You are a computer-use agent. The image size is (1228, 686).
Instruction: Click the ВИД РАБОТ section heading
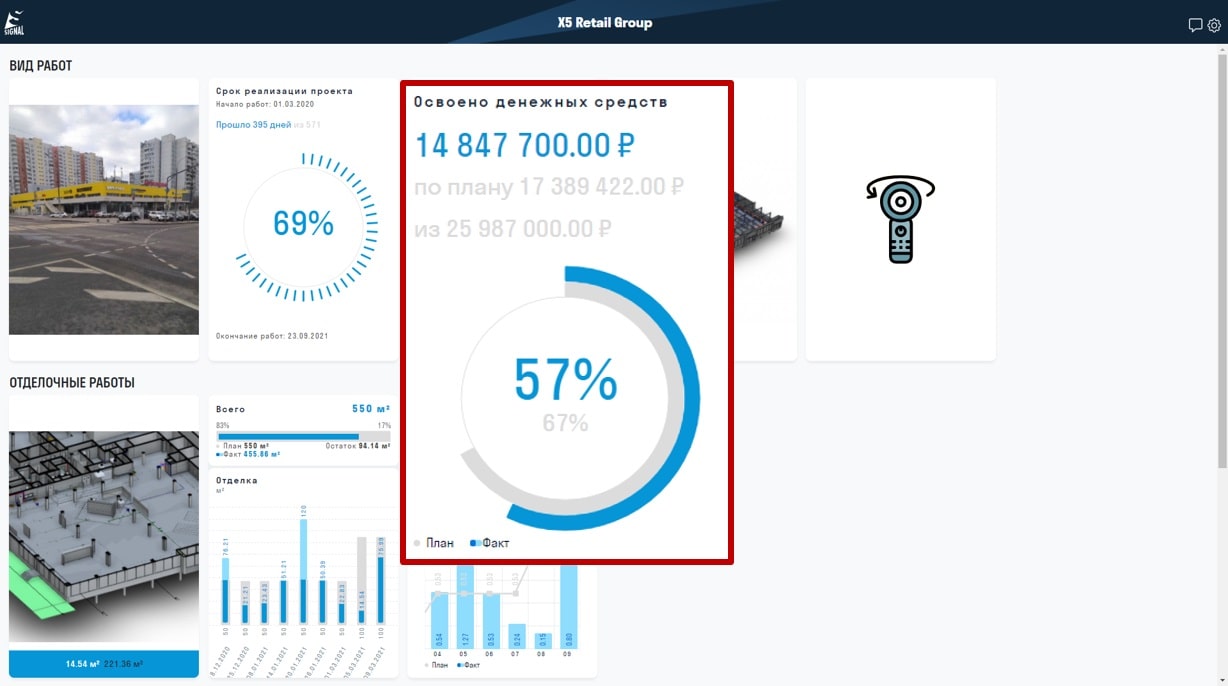(41, 66)
